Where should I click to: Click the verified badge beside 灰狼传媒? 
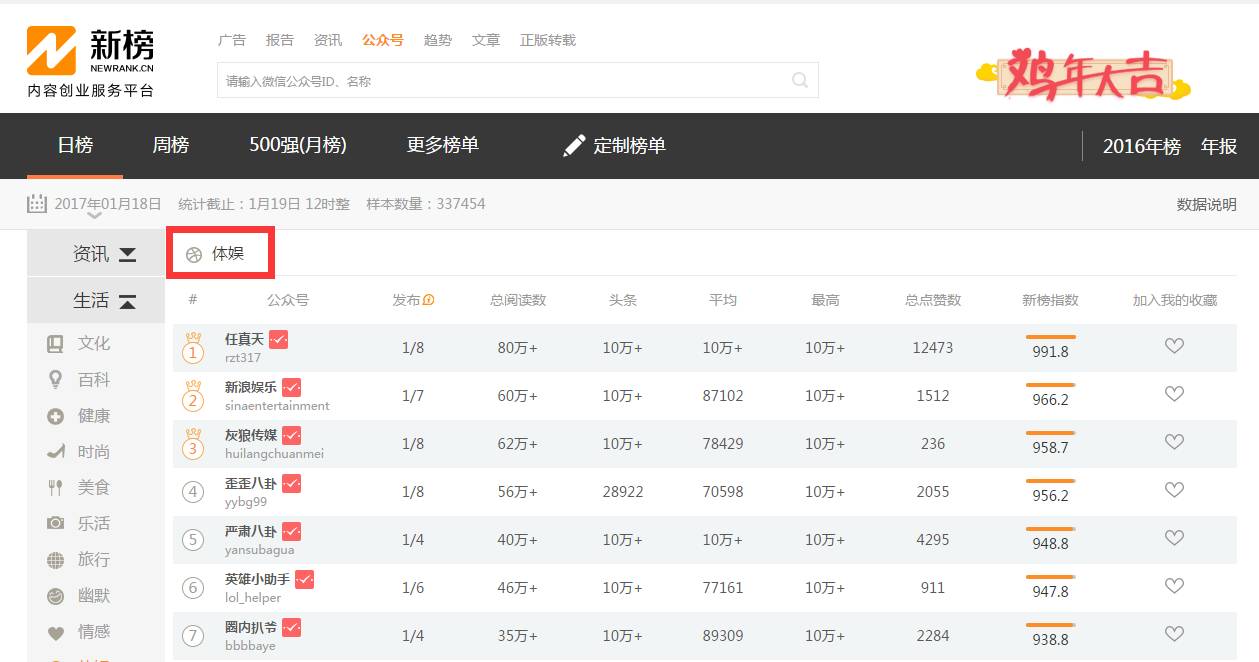pos(291,435)
